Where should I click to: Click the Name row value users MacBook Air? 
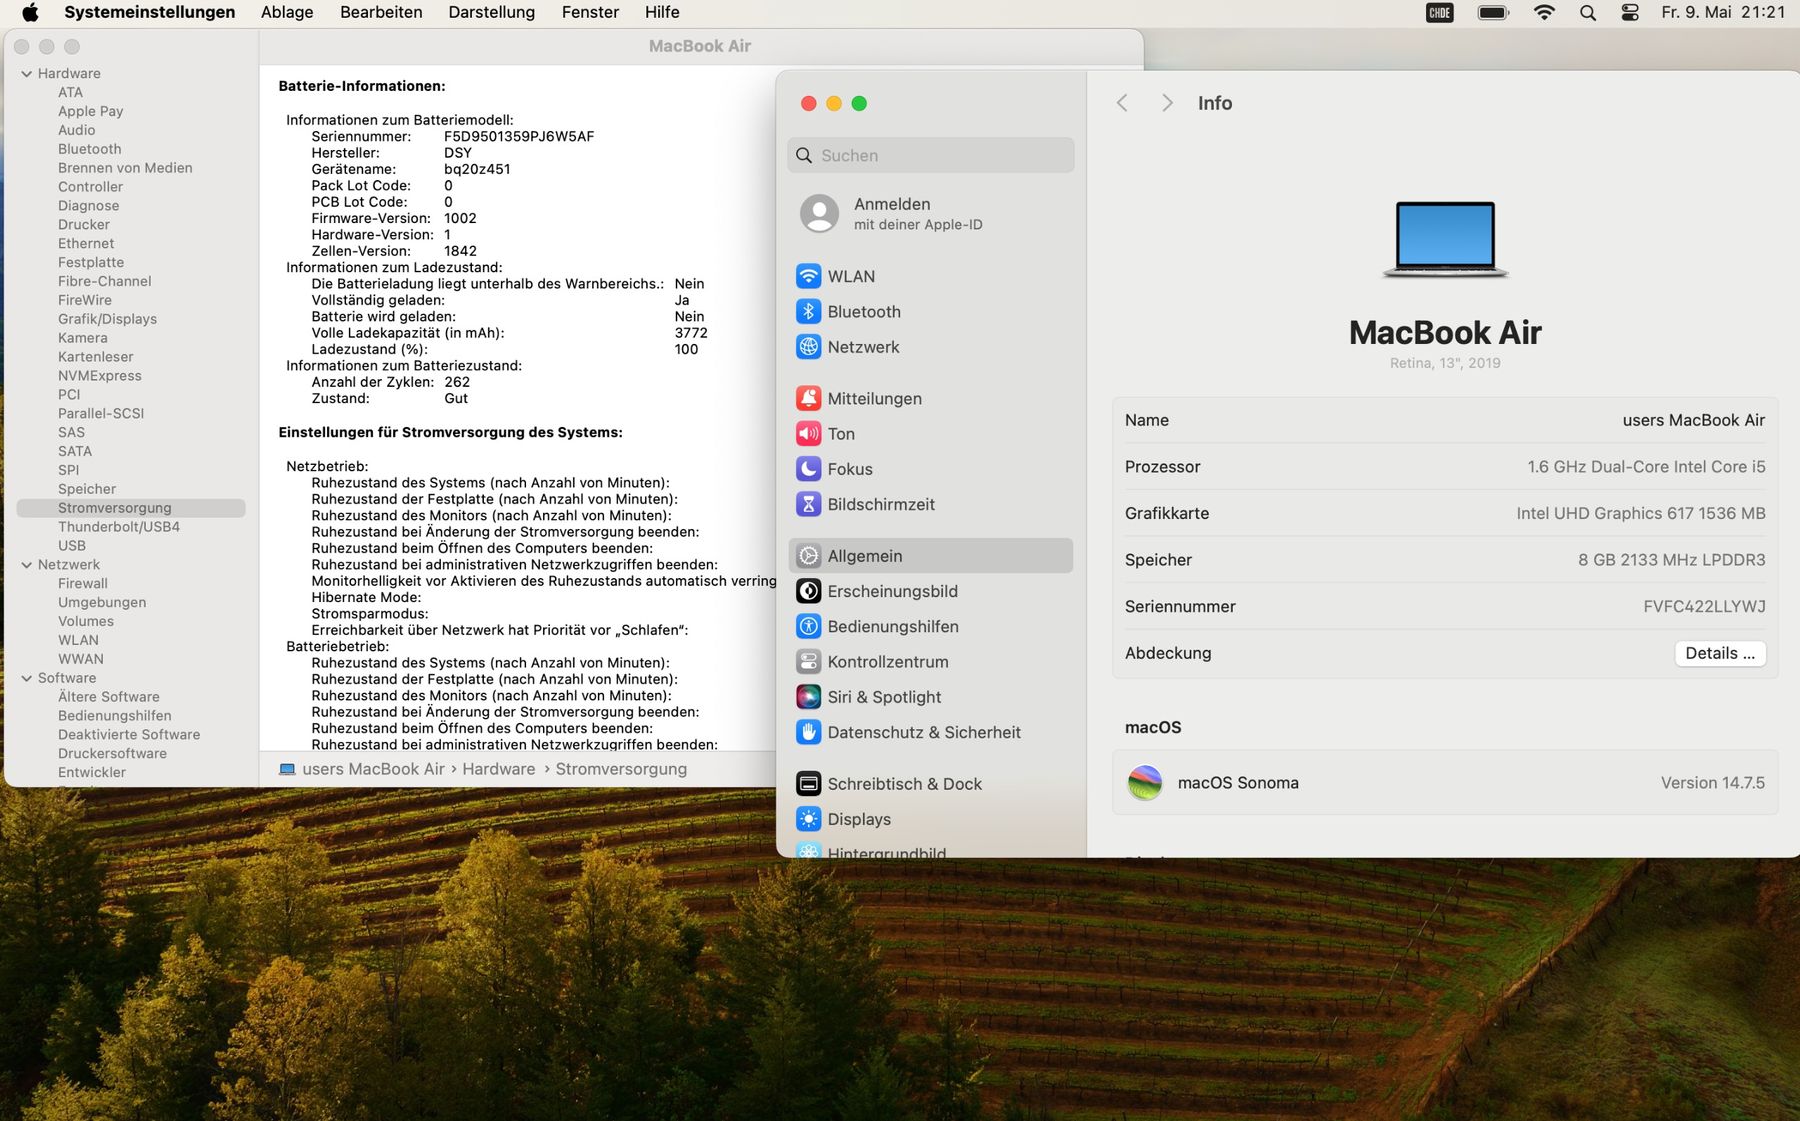point(1693,420)
